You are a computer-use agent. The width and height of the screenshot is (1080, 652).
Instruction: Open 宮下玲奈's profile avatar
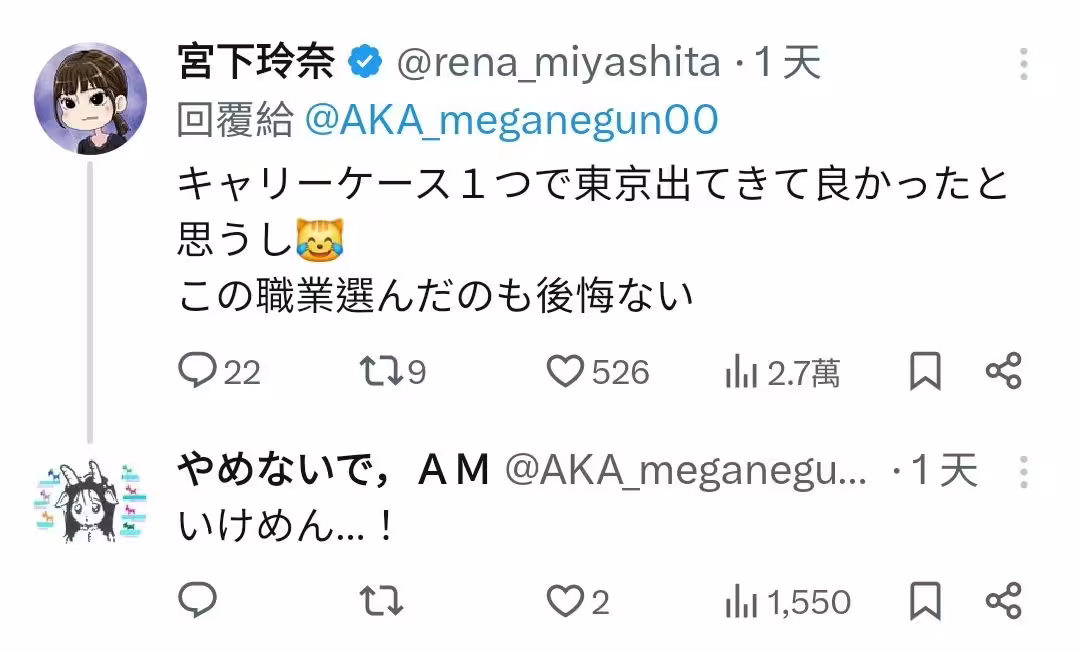point(91,99)
